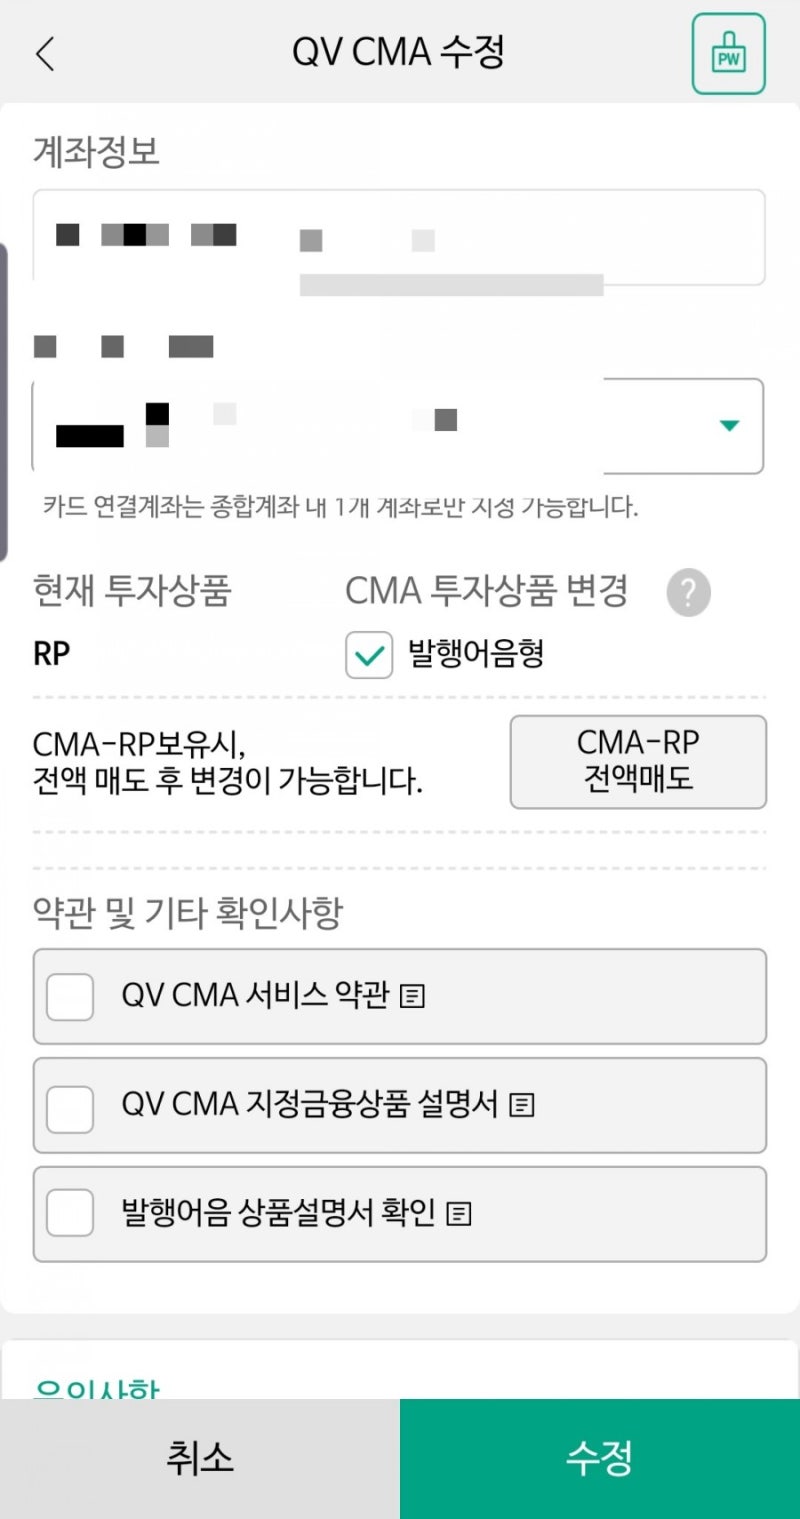The image size is (800, 1519).
Task: Tap the 취소 cancel button
Action: coord(200,1458)
